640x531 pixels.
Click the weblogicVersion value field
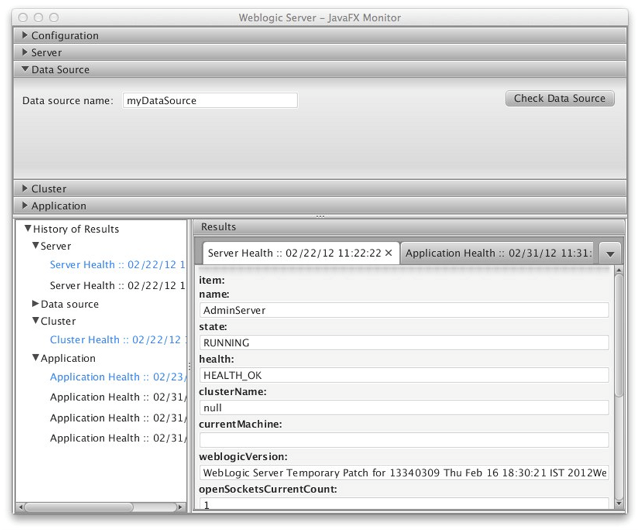click(404, 473)
